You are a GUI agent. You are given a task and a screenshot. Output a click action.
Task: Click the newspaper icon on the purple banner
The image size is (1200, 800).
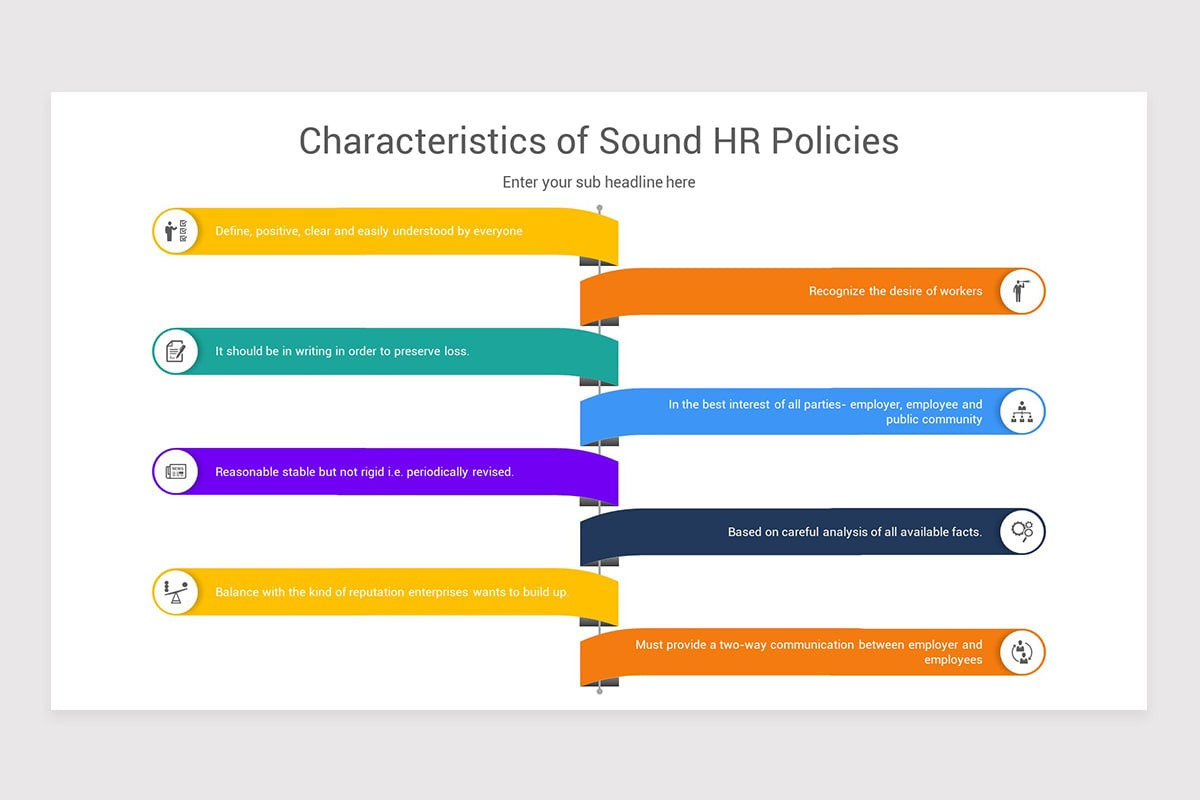pyautogui.click(x=176, y=471)
